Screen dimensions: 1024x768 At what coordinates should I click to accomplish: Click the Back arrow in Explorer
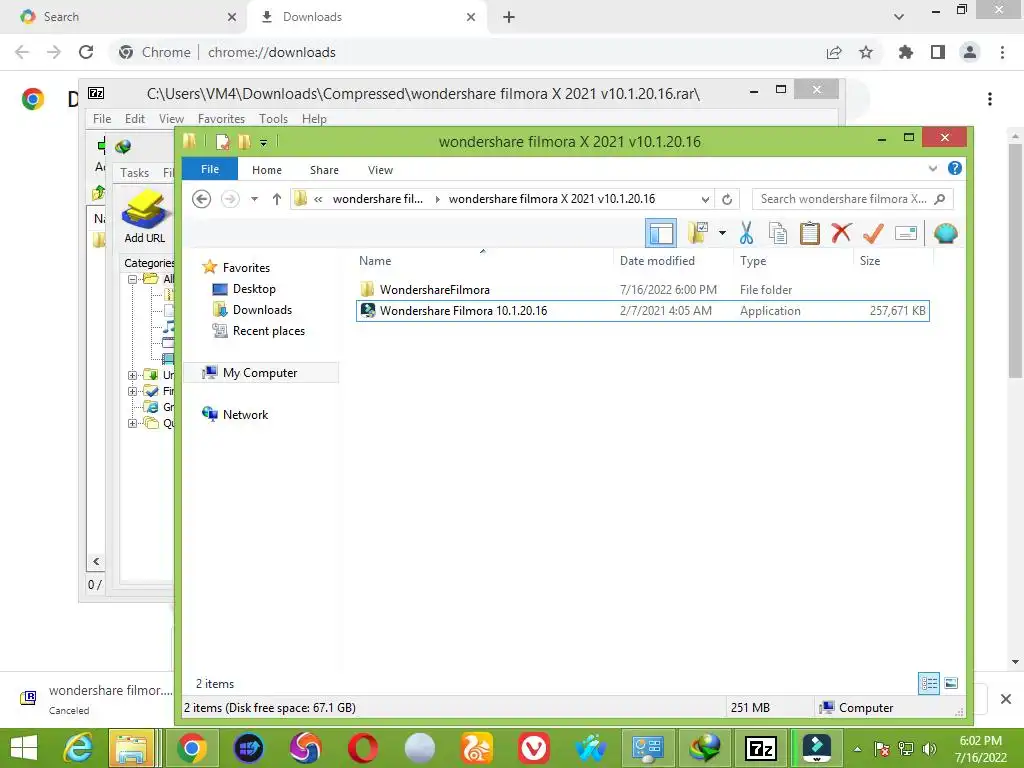[201, 199]
